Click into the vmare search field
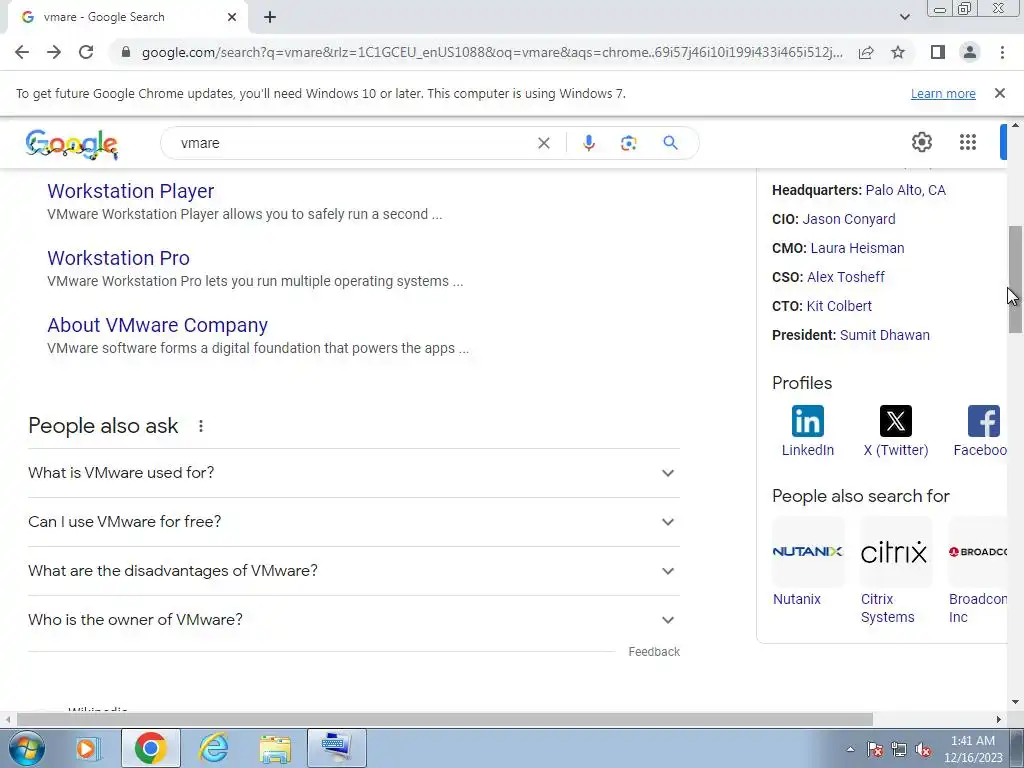 (353, 143)
